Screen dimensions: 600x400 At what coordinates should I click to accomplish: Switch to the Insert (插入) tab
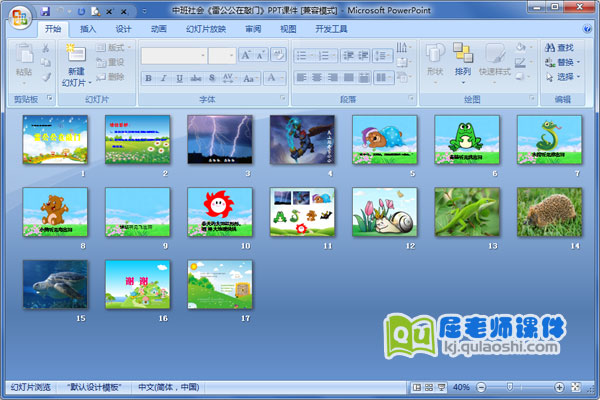point(88,29)
